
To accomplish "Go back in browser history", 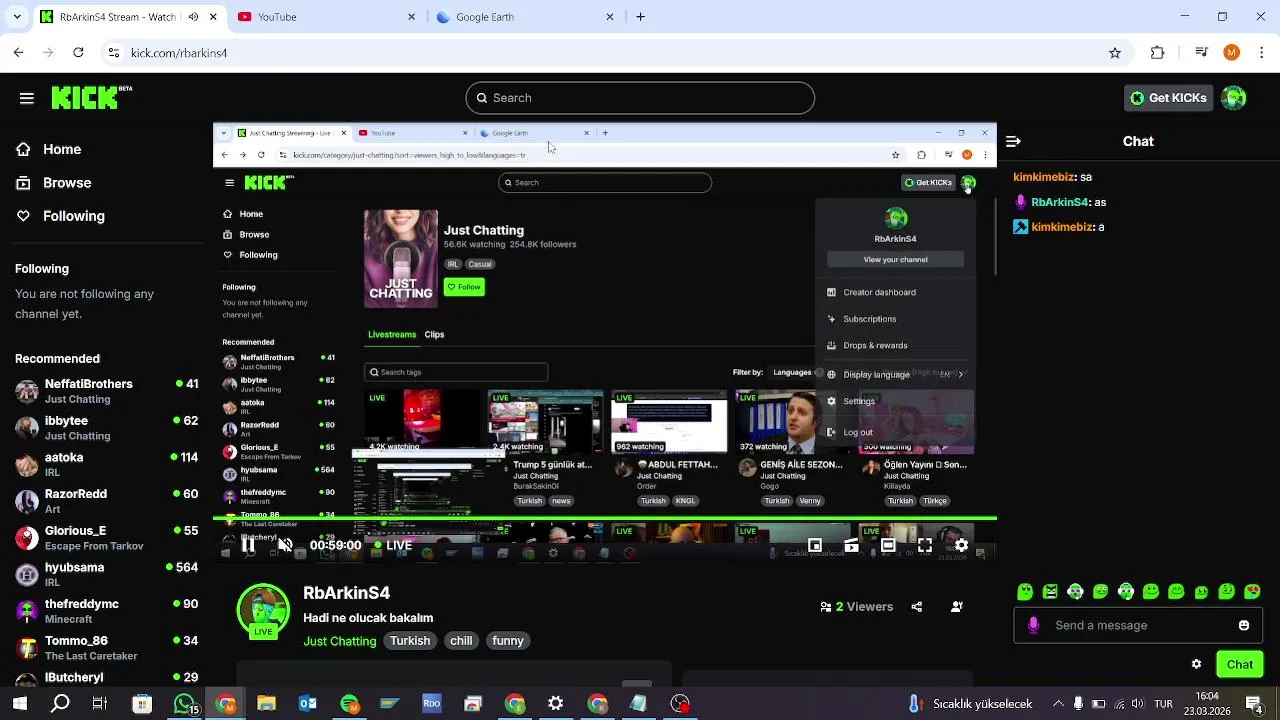I will (x=19, y=53).
